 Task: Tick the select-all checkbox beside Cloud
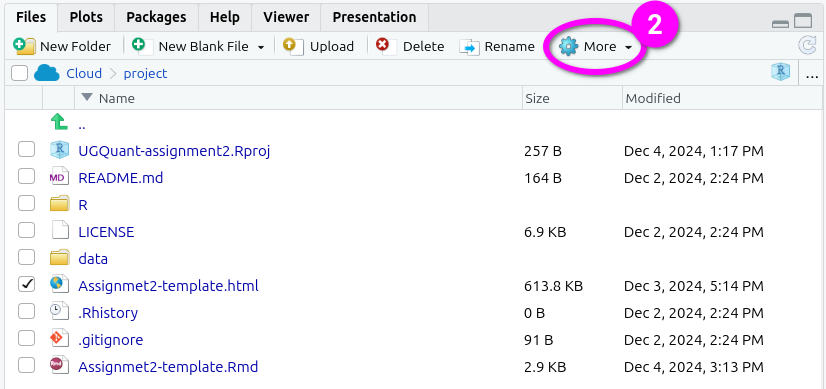coord(19,73)
